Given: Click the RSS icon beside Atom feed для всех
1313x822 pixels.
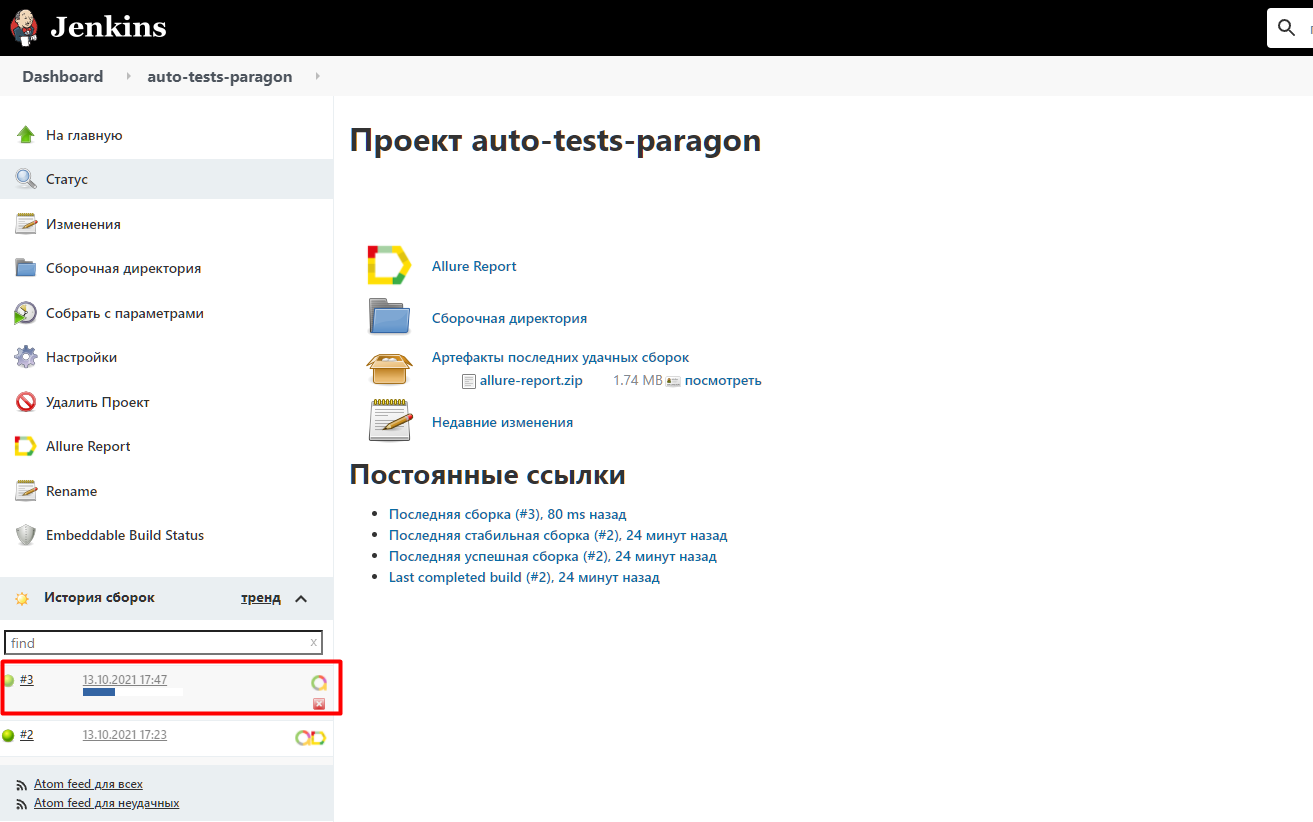Looking at the screenshot, I should pyautogui.click(x=23, y=785).
